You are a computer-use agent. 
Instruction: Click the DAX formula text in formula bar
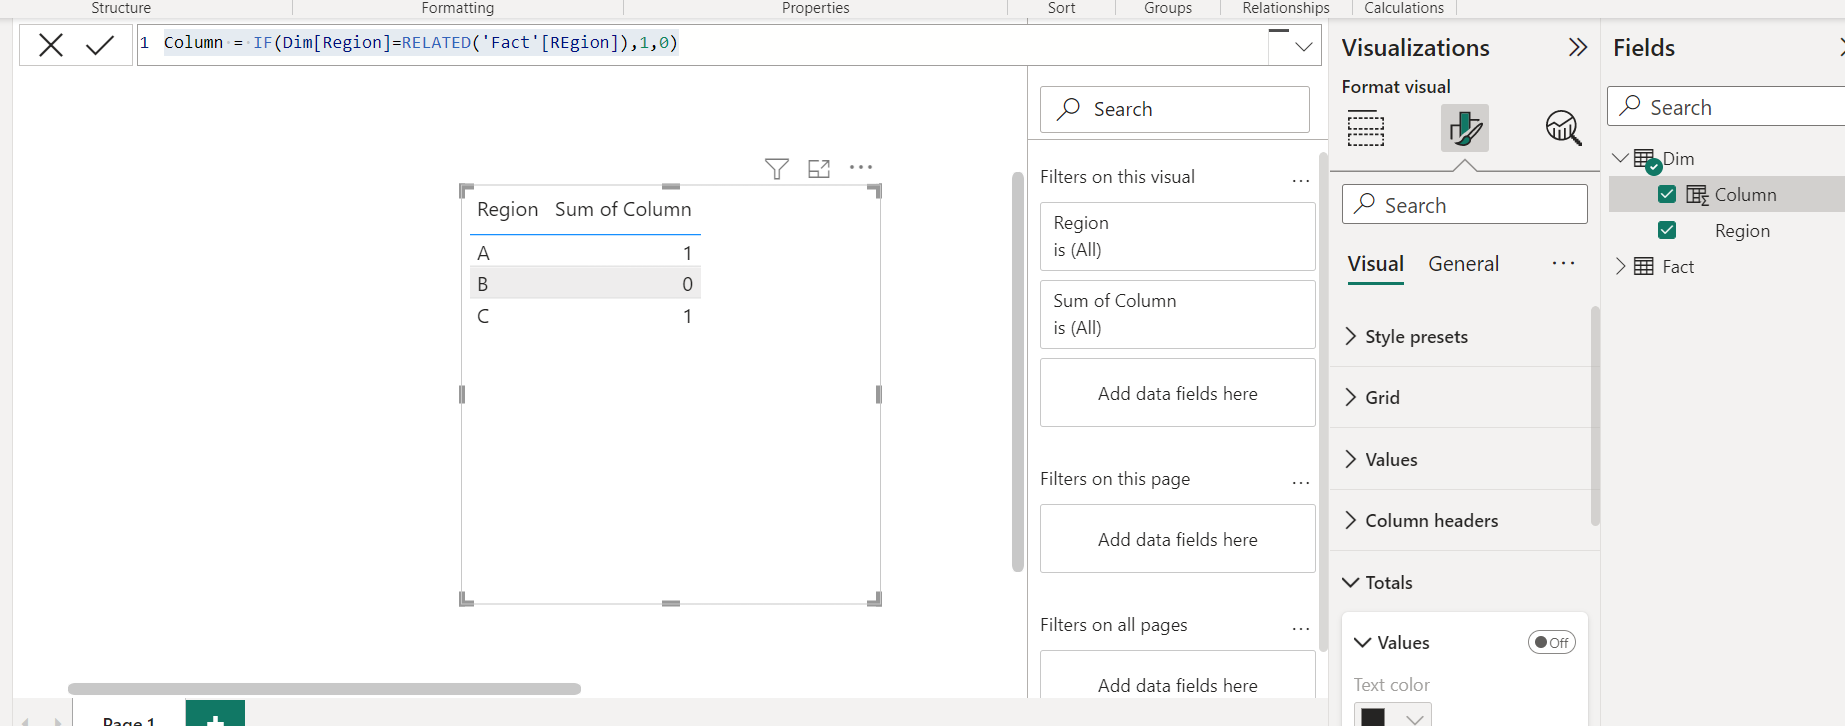421,43
